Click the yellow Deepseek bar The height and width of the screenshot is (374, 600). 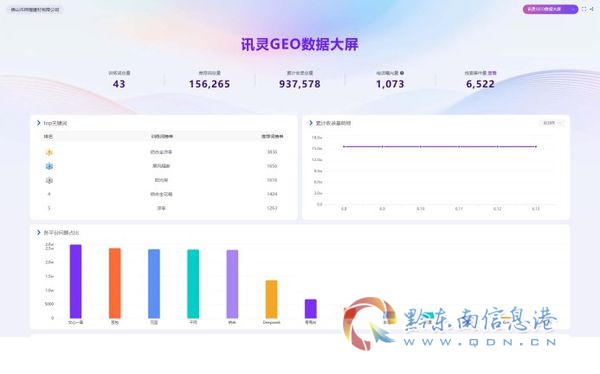point(271,299)
